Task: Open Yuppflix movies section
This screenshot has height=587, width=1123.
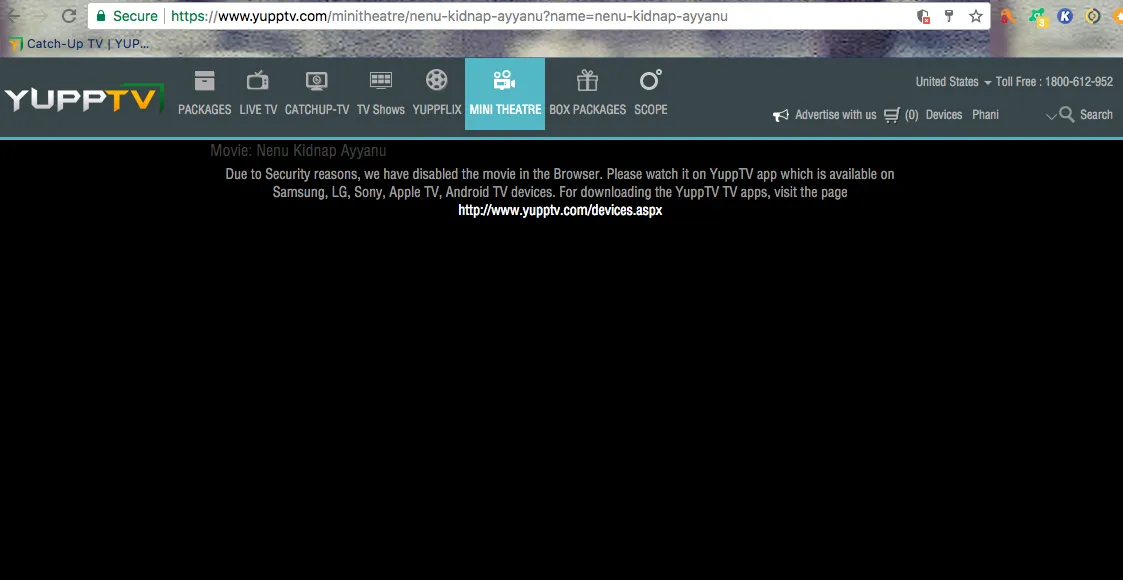Action: (437, 94)
